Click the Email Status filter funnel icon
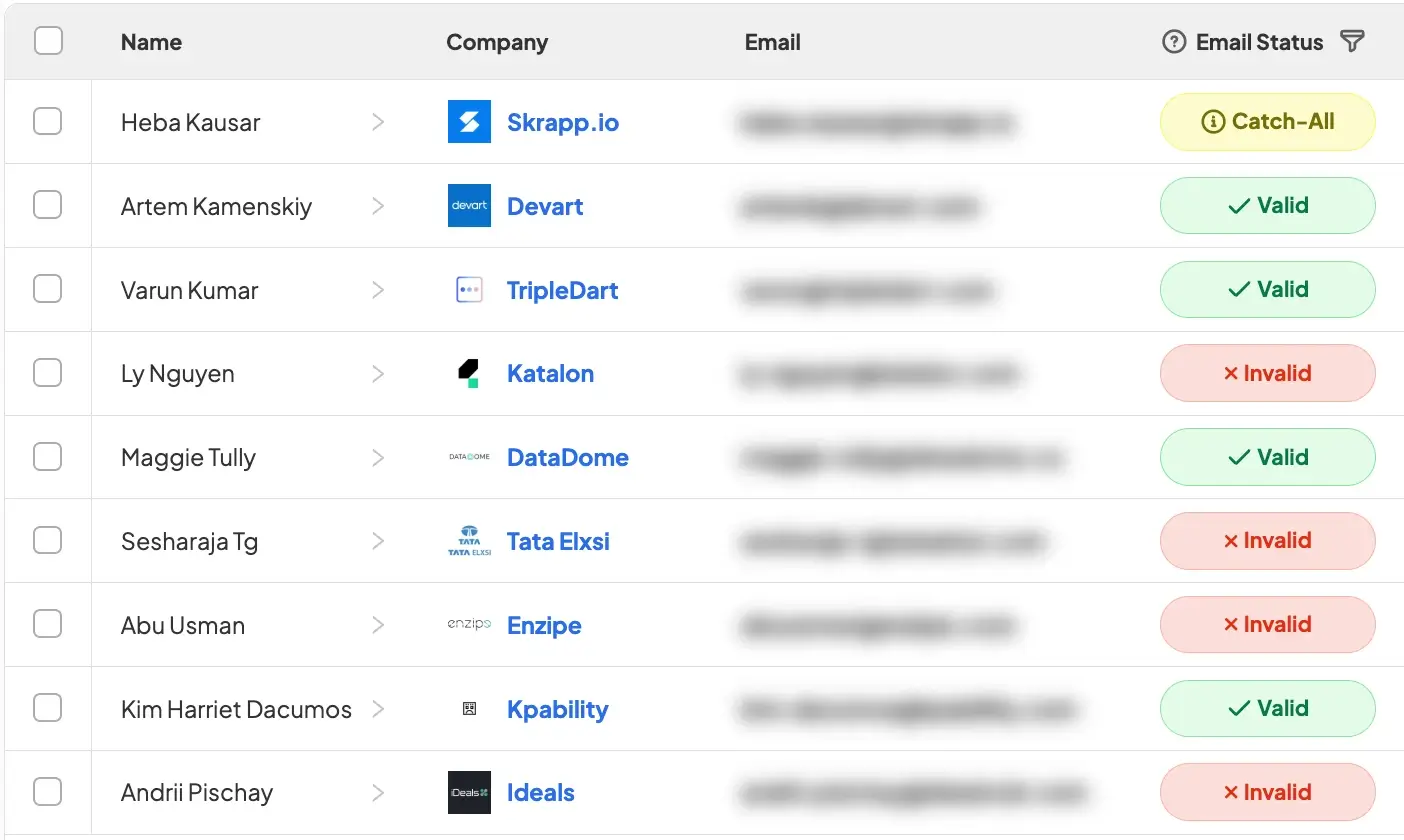The image size is (1404, 840). pos(1352,42)
